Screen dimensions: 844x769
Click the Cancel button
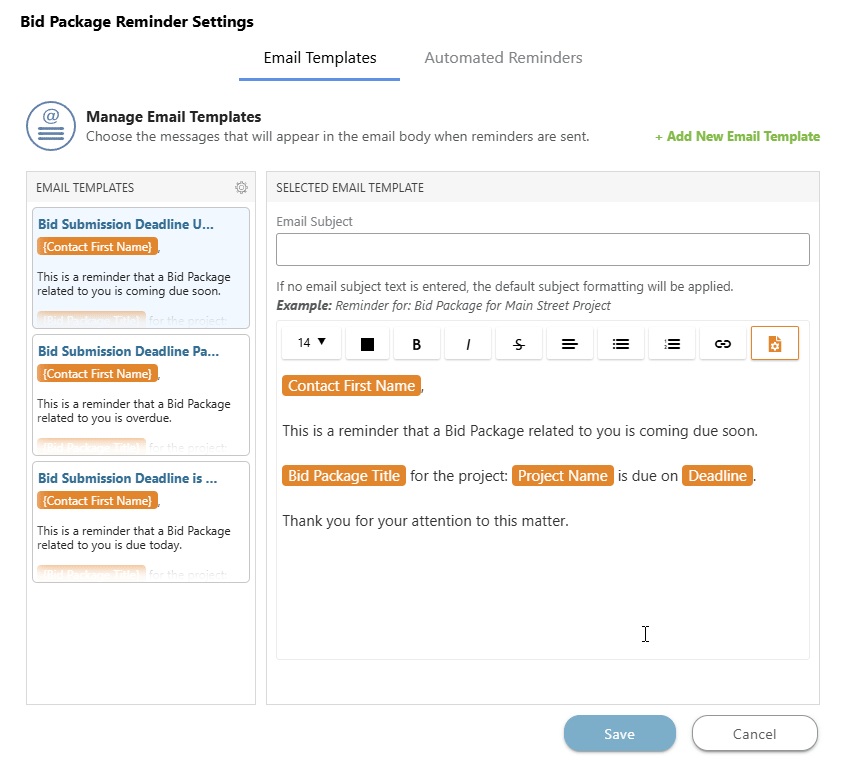point(755,733)
